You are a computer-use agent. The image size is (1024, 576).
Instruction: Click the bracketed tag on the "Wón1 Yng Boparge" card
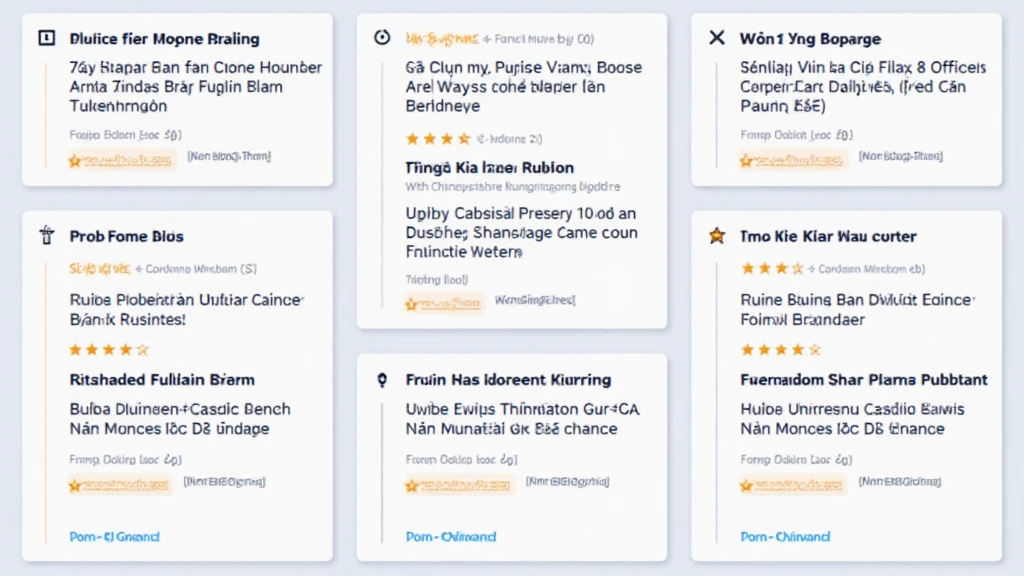point(898,157)
